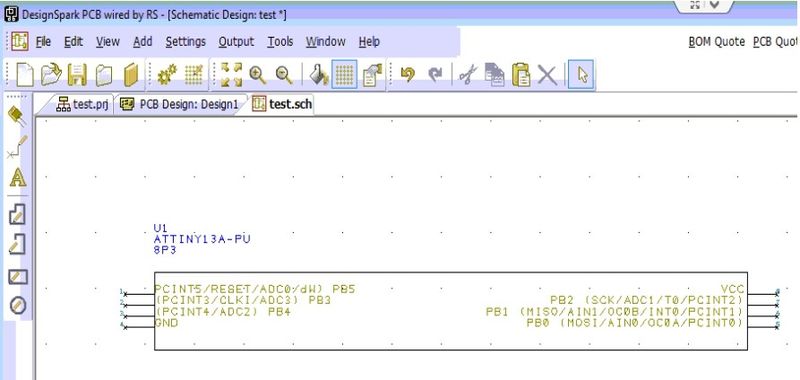Click pin 1 terminal of U1
Screen dimensions: 800x380
coord(126,294)
